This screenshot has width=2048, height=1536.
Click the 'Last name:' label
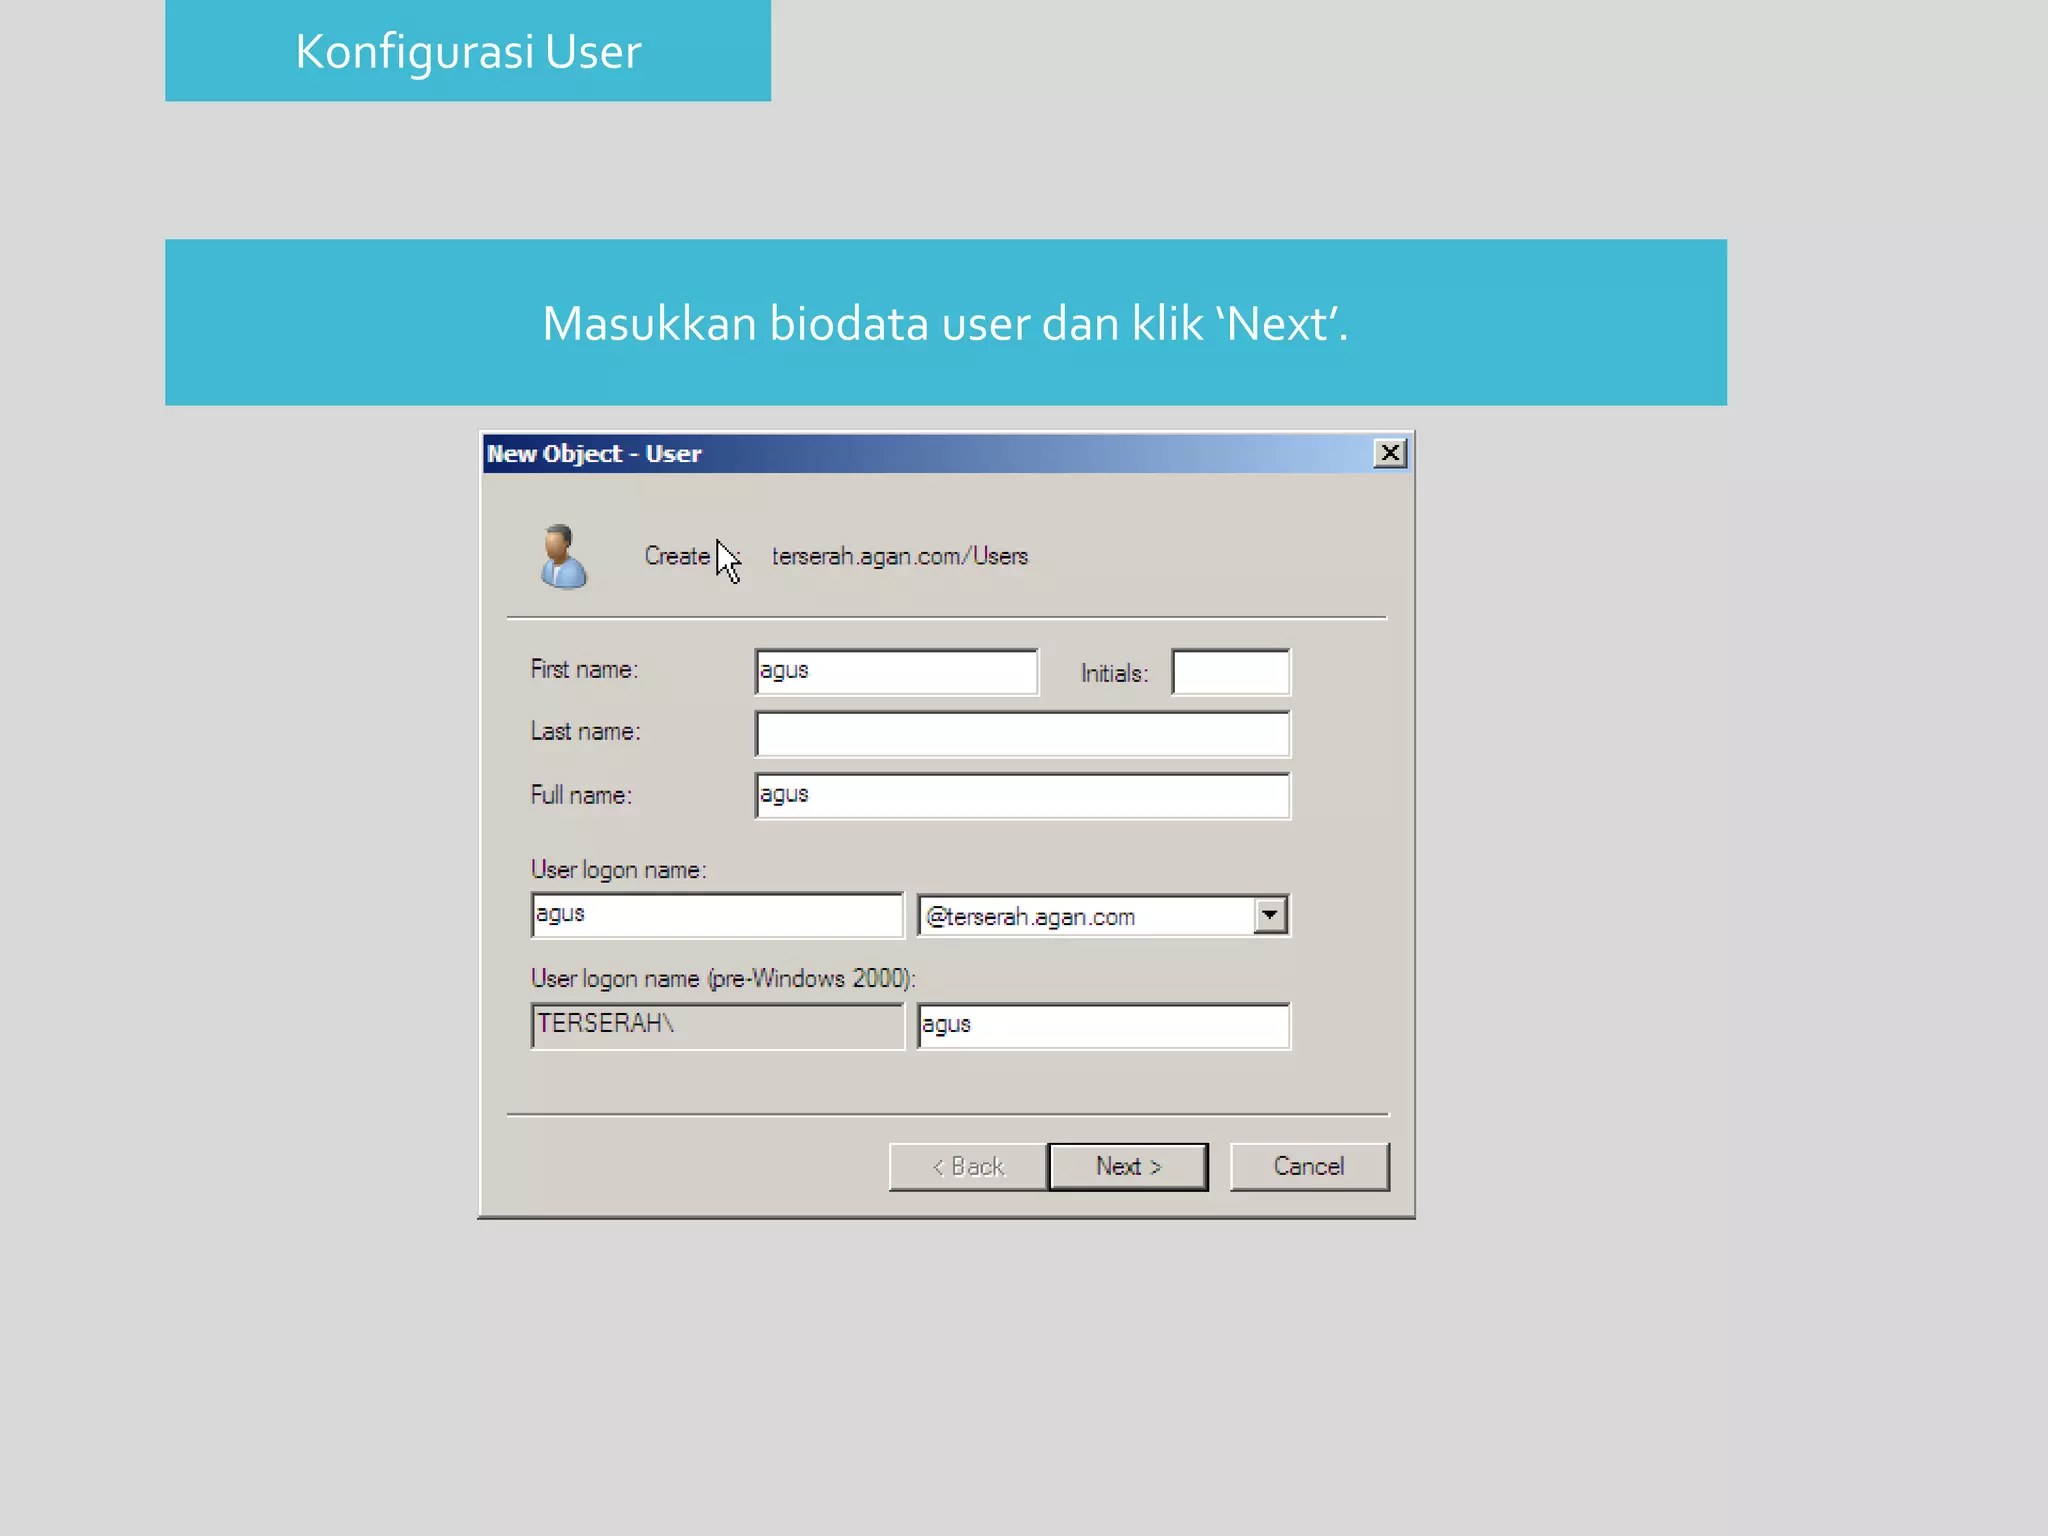(585, 731)
